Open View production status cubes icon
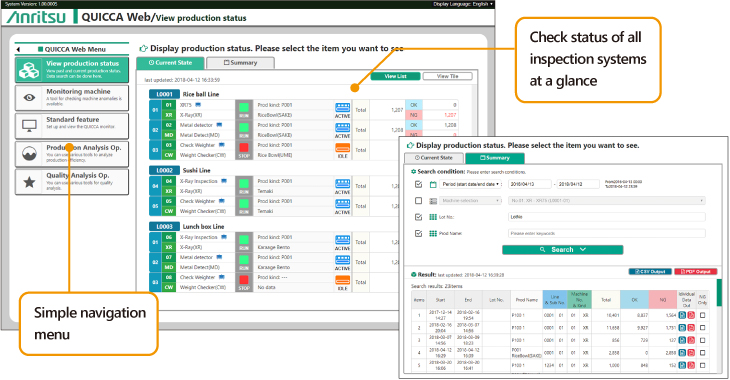The image size is (730, 380). [x=29, y=70]
